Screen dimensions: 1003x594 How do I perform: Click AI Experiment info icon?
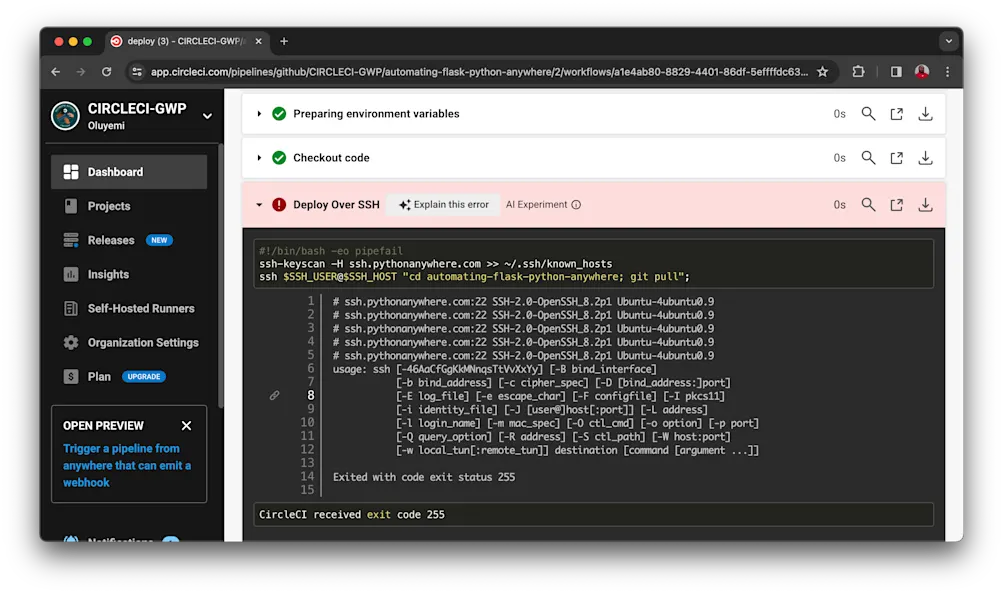(576, 205)
